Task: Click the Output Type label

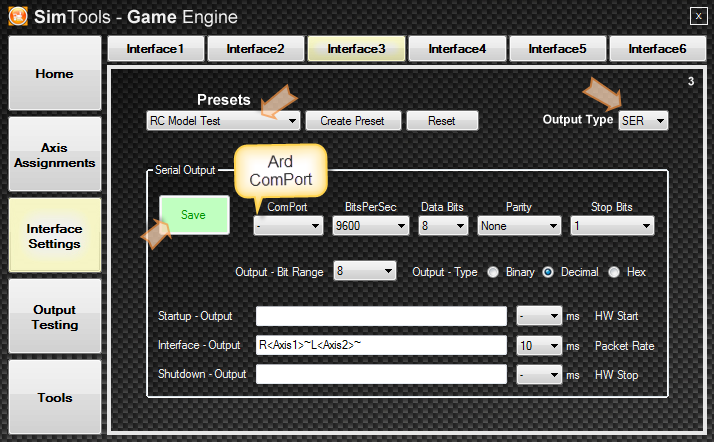Action: pos(578,120)
